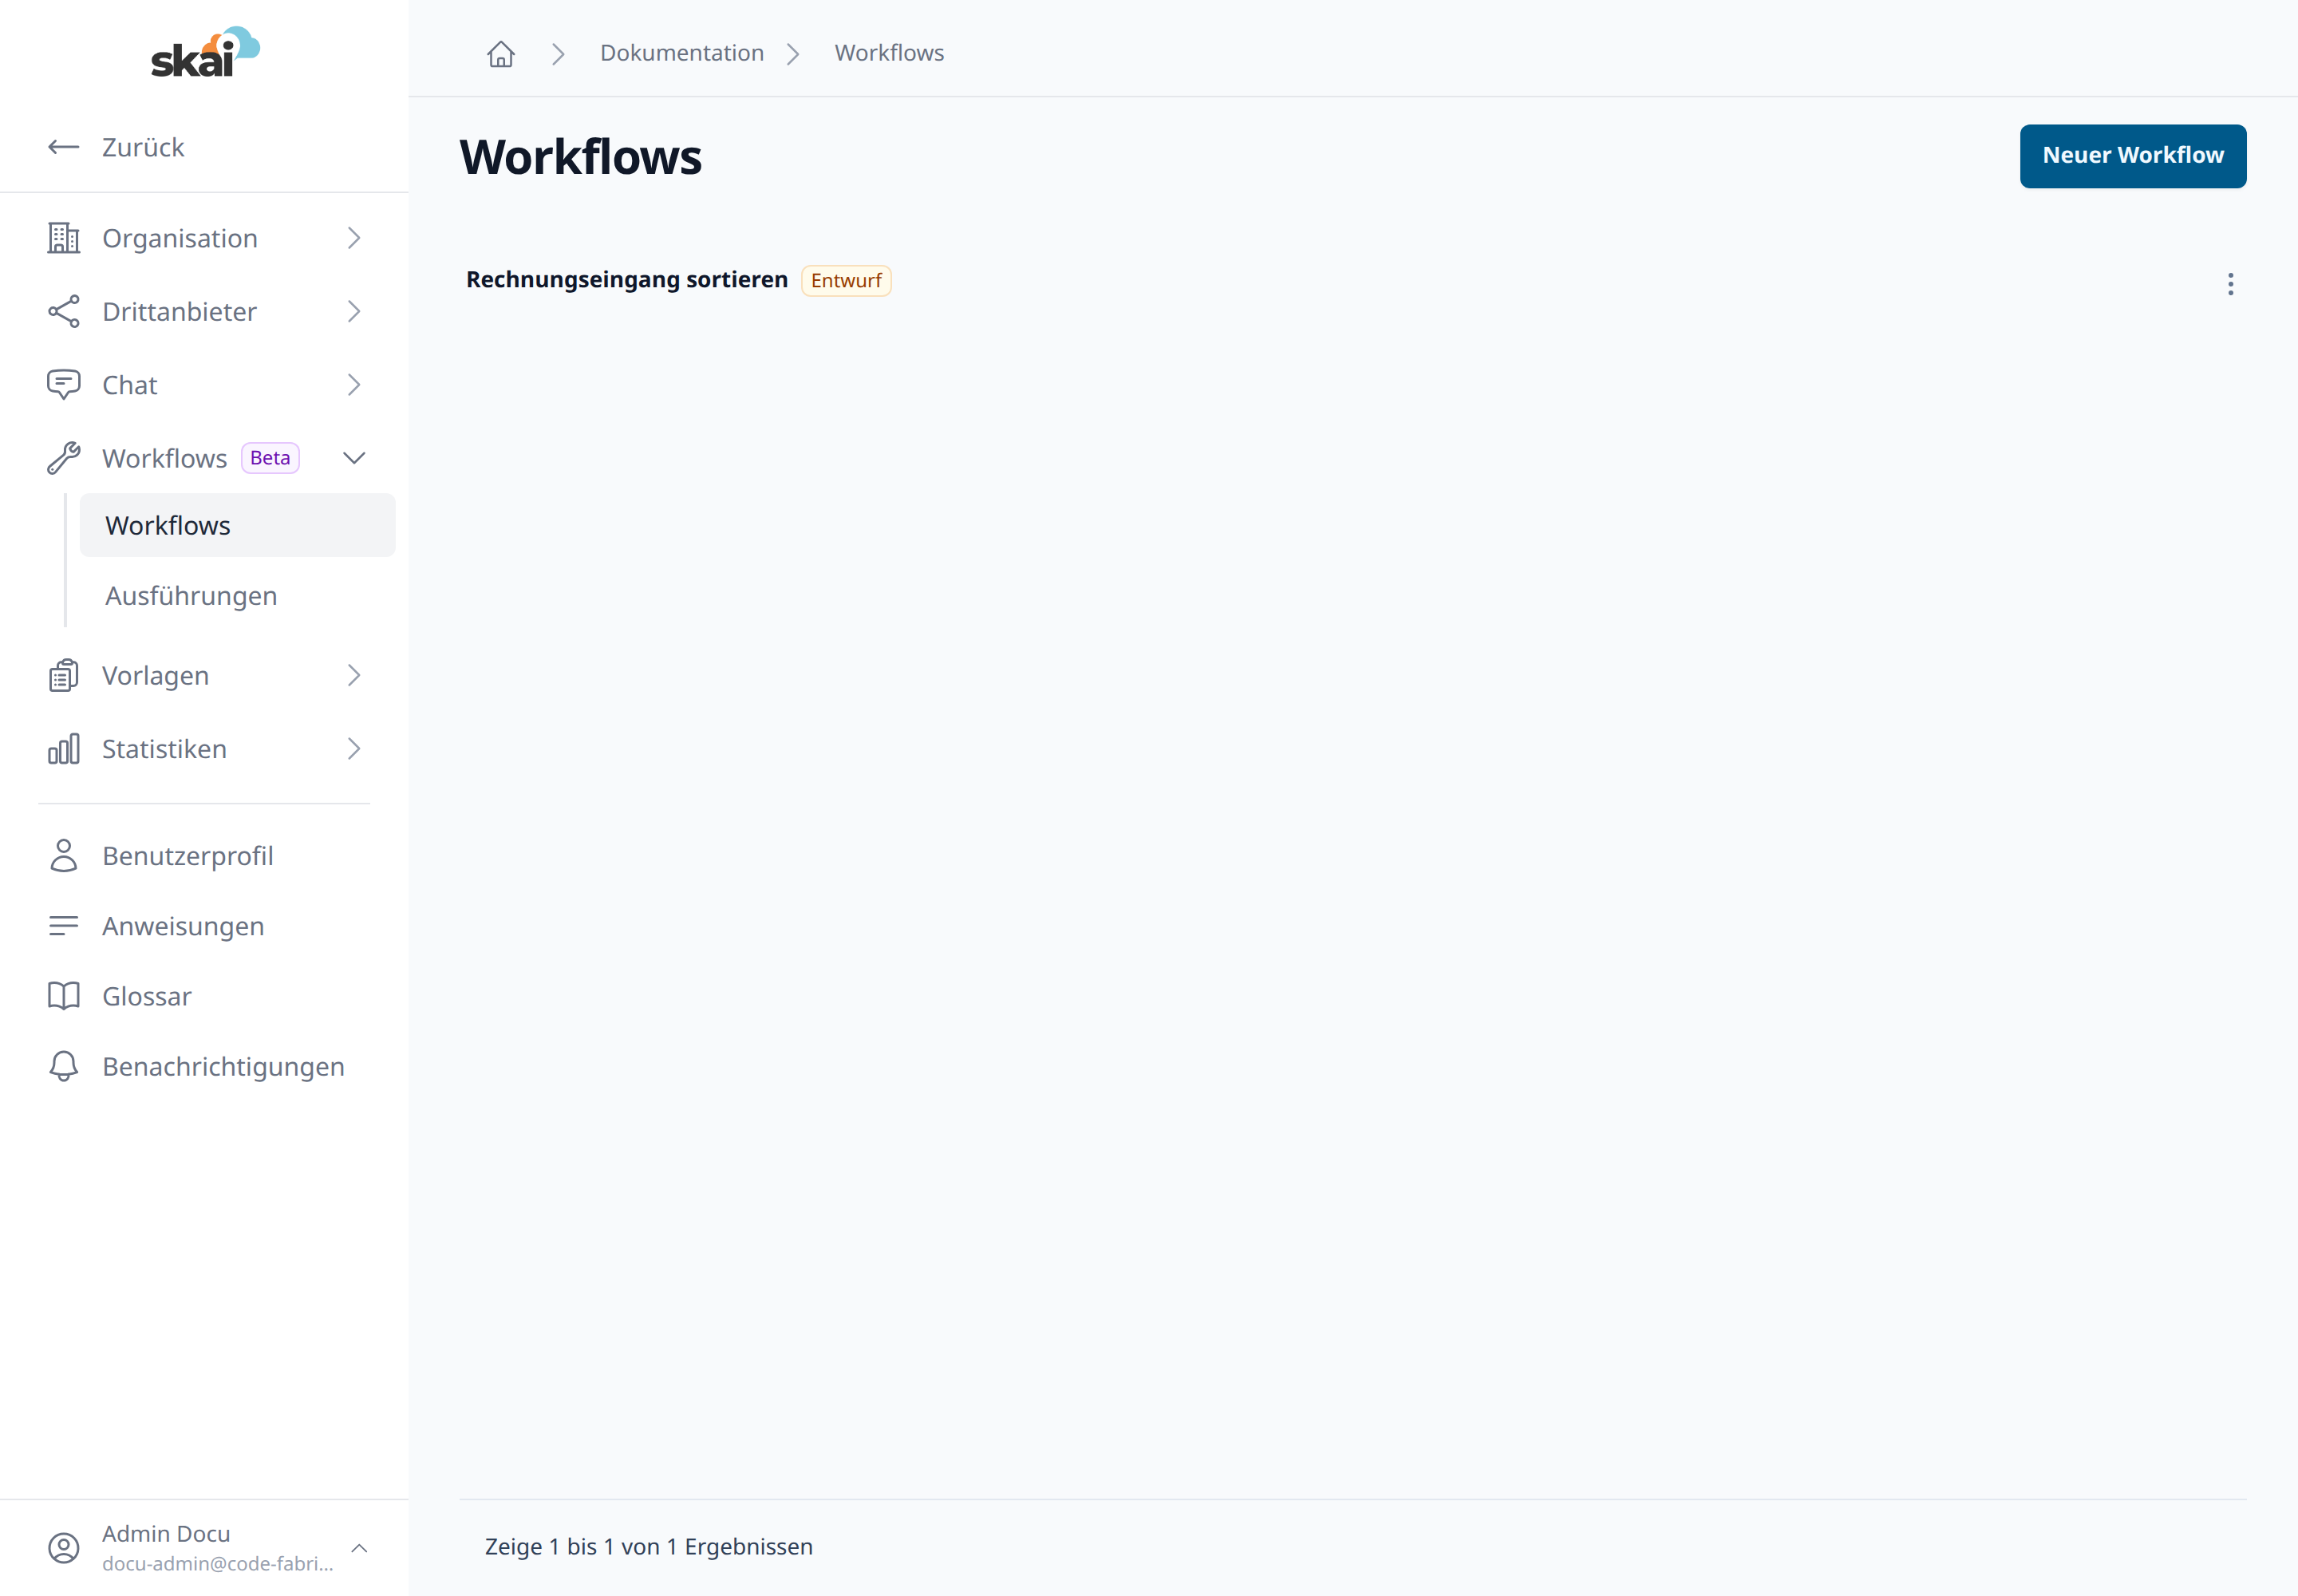Open the Vorlagen menu label
The width and height of the screenshot is (2298, 1596).
155,676
